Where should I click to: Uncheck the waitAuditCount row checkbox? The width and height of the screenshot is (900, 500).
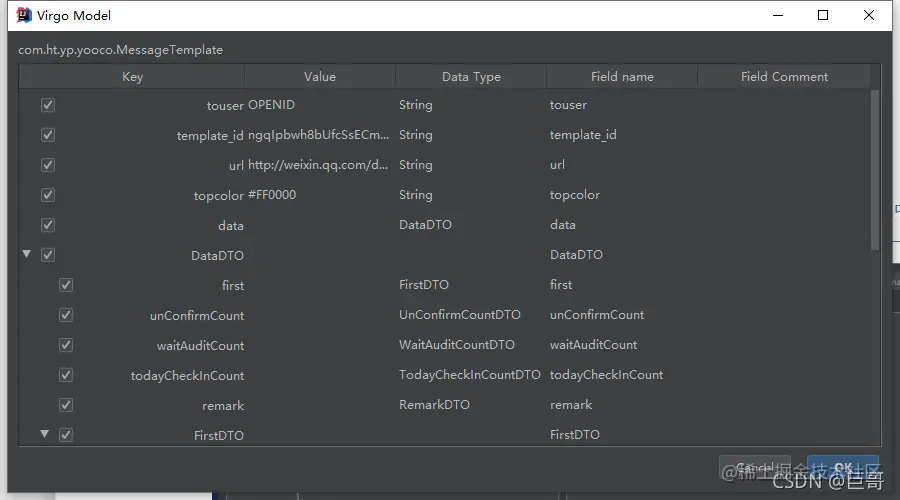click(66, 345)
